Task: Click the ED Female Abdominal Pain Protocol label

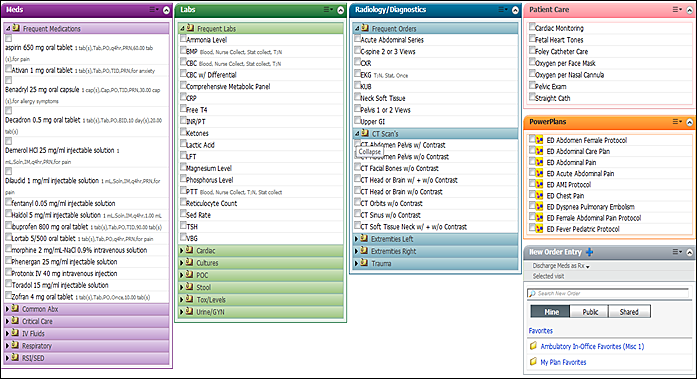Action: coord(593,218)
